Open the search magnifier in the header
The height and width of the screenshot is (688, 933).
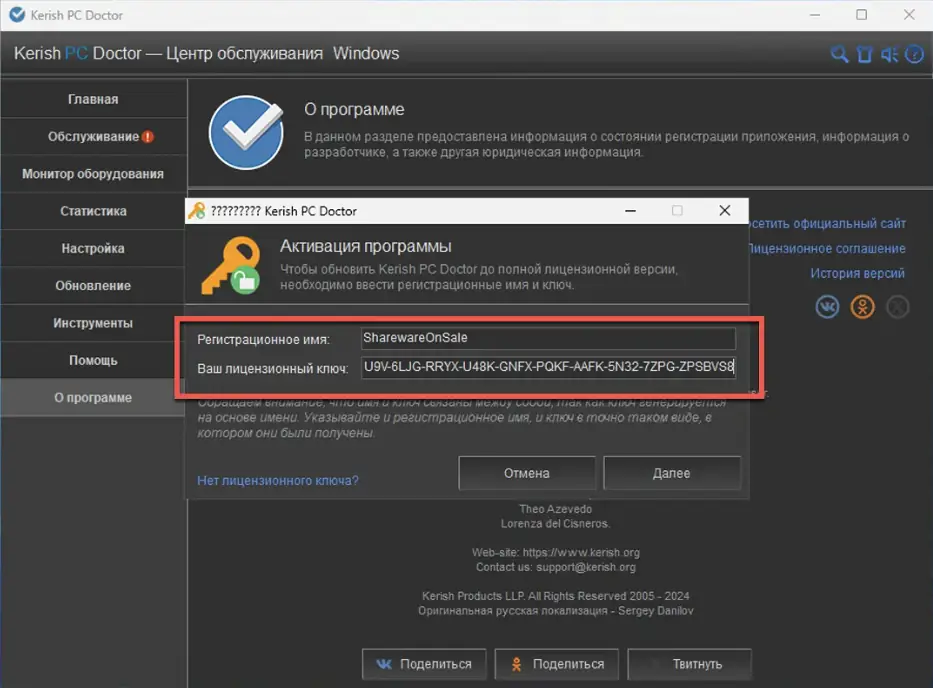[840, 54]
